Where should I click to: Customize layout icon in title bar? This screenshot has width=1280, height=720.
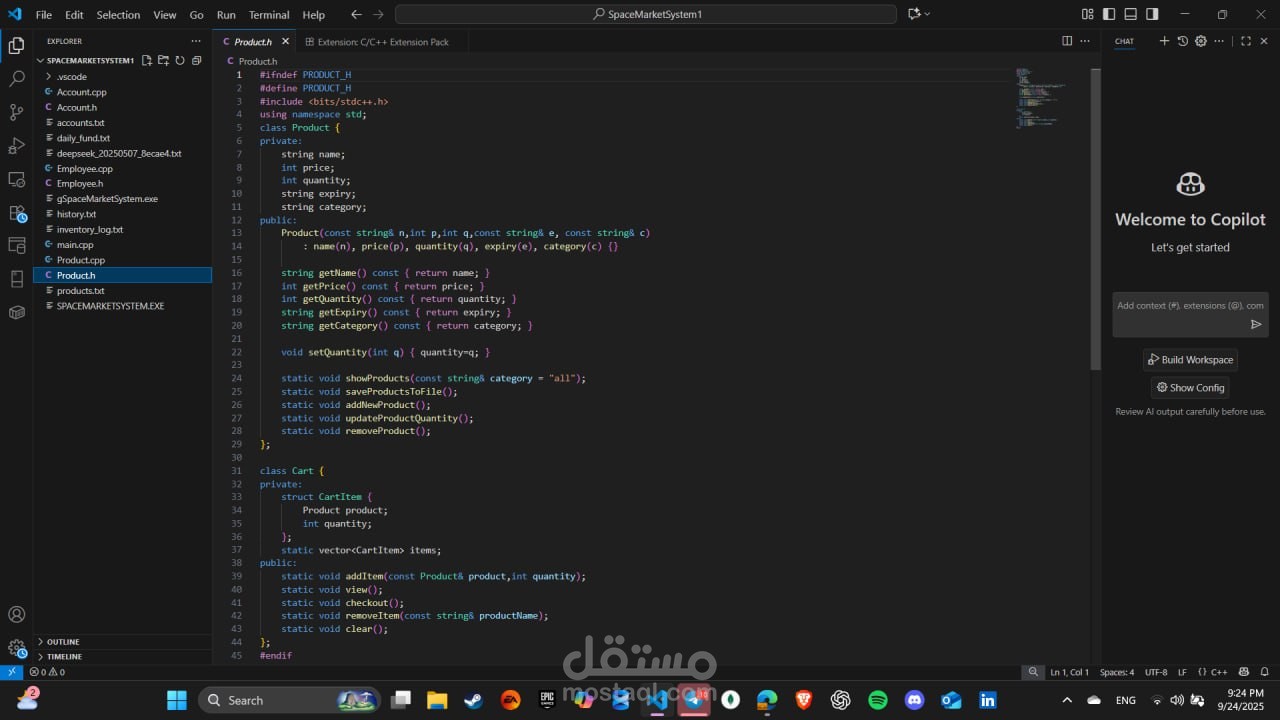click(x=1088, y=14)
